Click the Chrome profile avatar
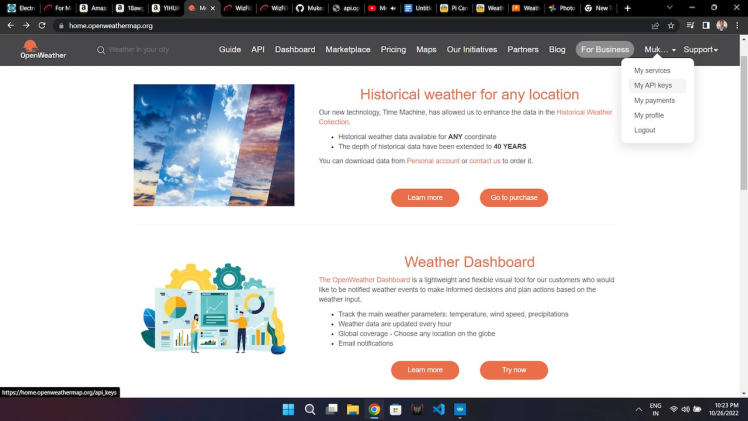The height and width of the screenshot is (421, 748). pos(722,25)
